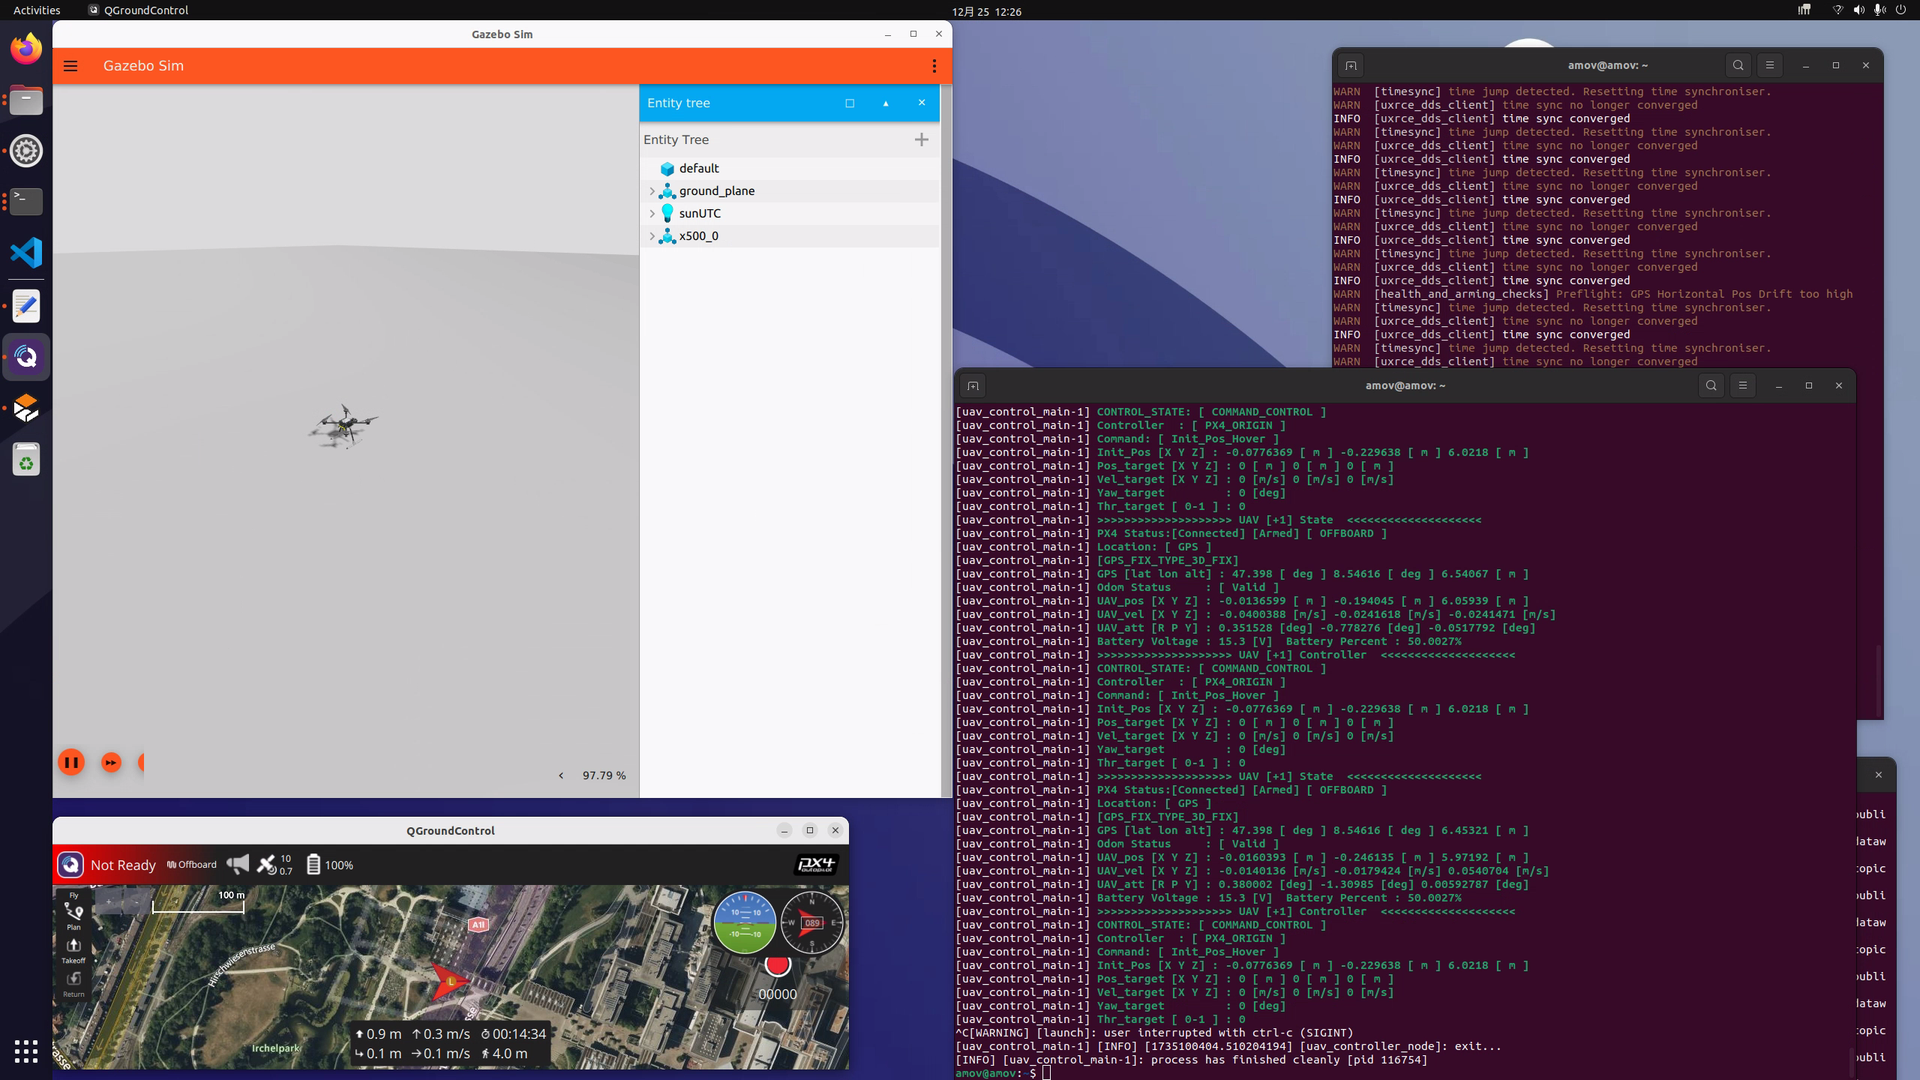The width and height of the screenshot is (1920, 1080).
Task: Launch Firefox from the dock
Action: [26, 48]
